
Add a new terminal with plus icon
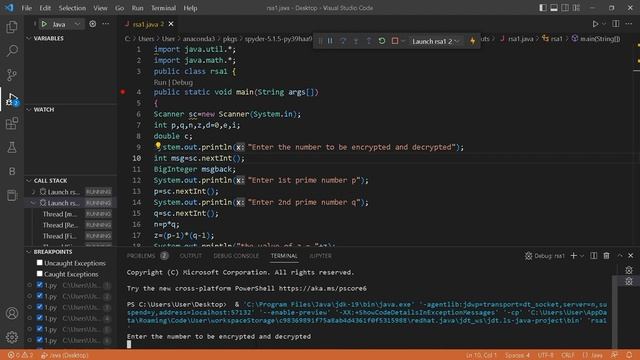[x=573, y=256]
